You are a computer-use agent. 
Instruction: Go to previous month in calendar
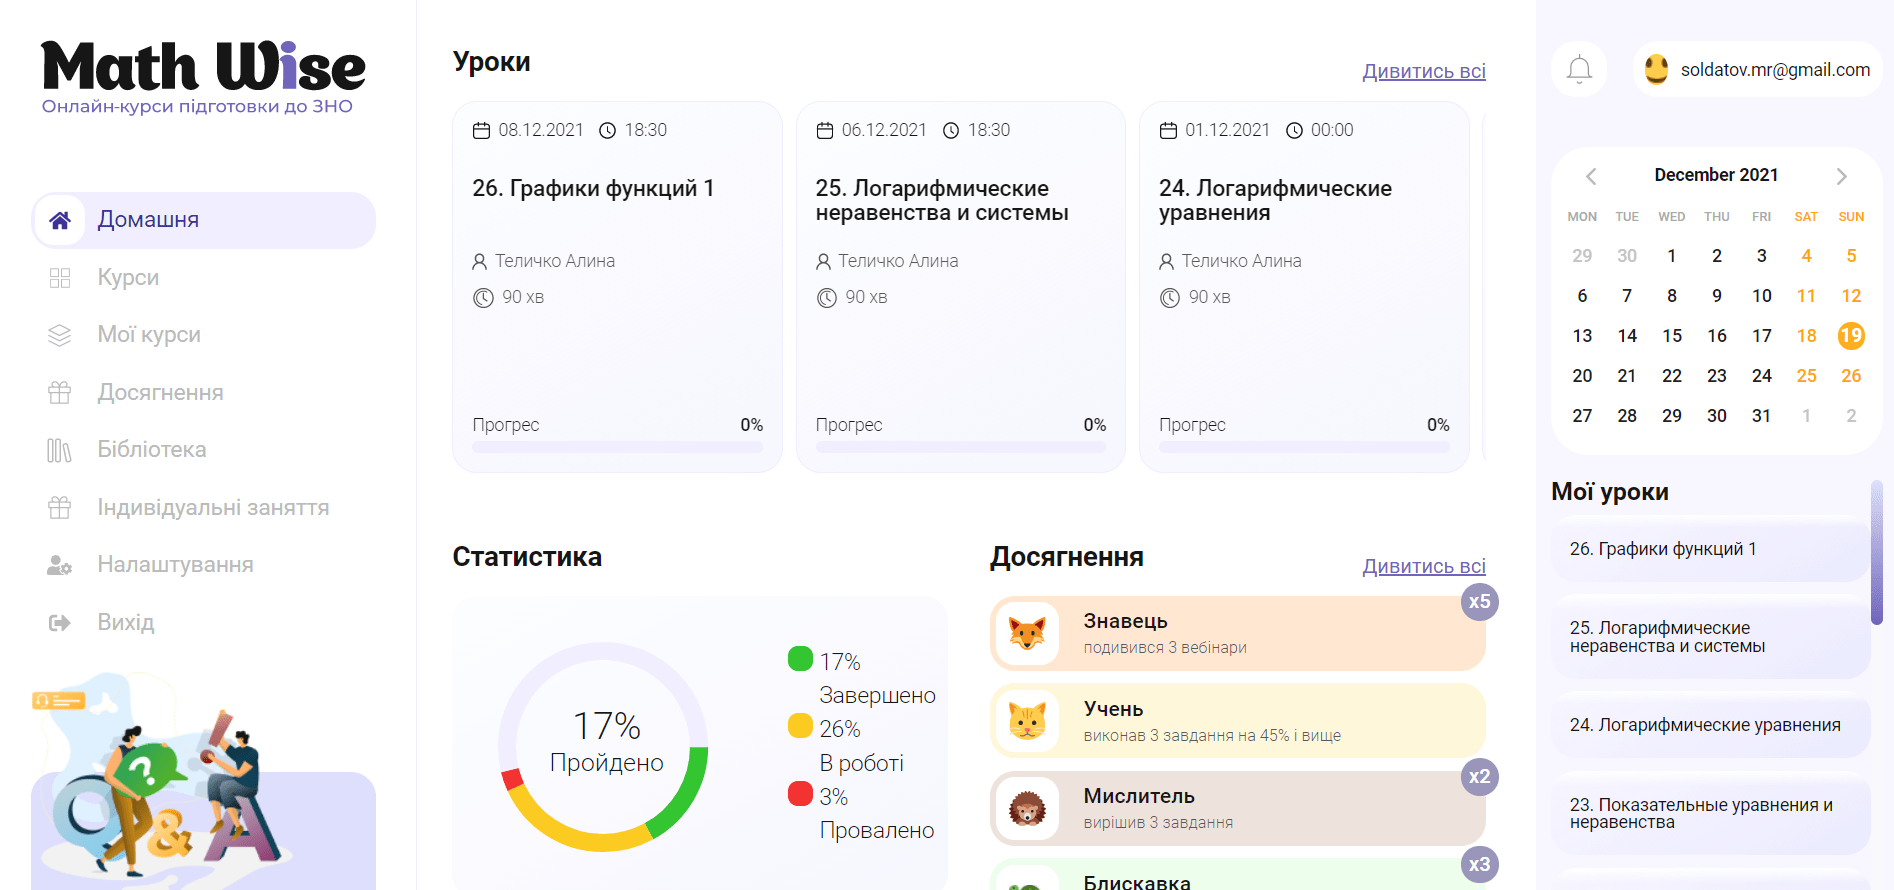1591,176
